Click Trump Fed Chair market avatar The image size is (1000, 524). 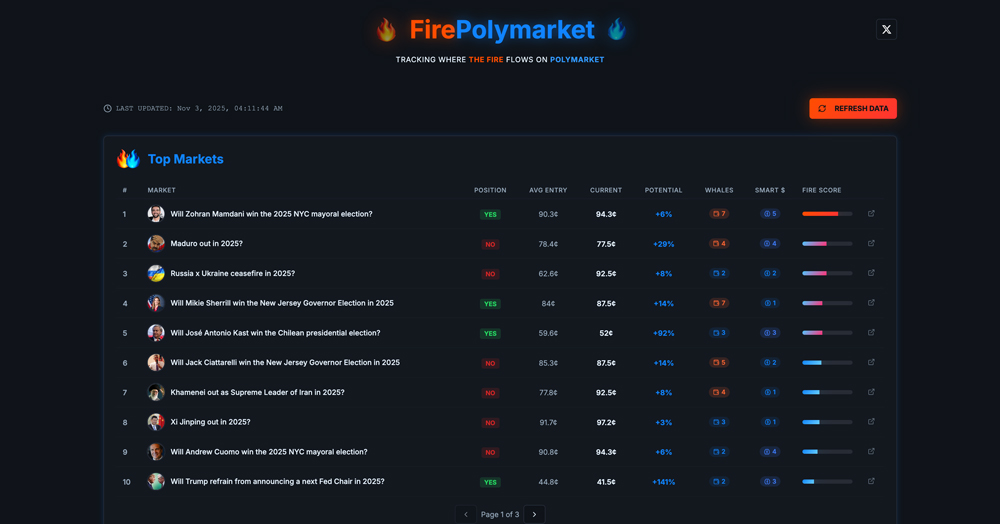coord(156,481)
